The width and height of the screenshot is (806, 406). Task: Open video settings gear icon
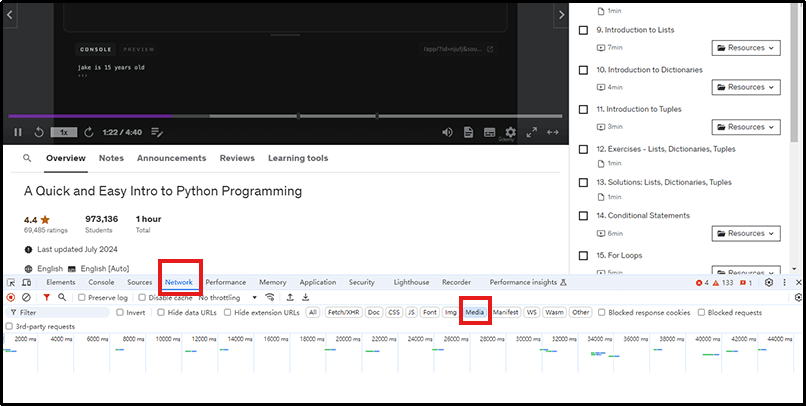tap(510, 132)
